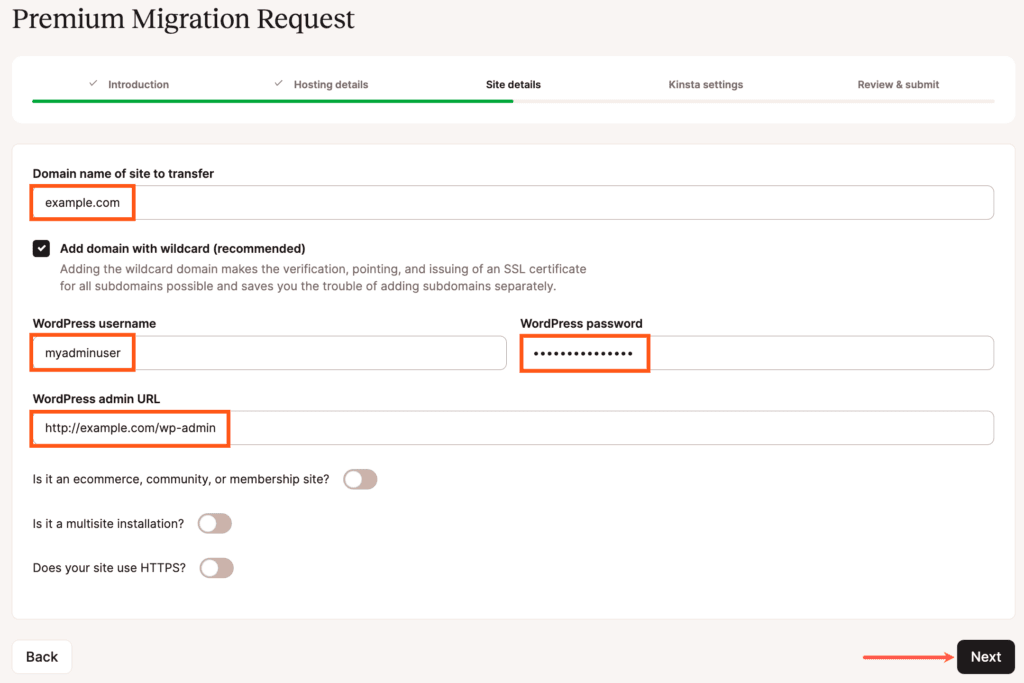
Task: Enable the ecommerce, community, or membership toggle
Action: pos(360,480)
